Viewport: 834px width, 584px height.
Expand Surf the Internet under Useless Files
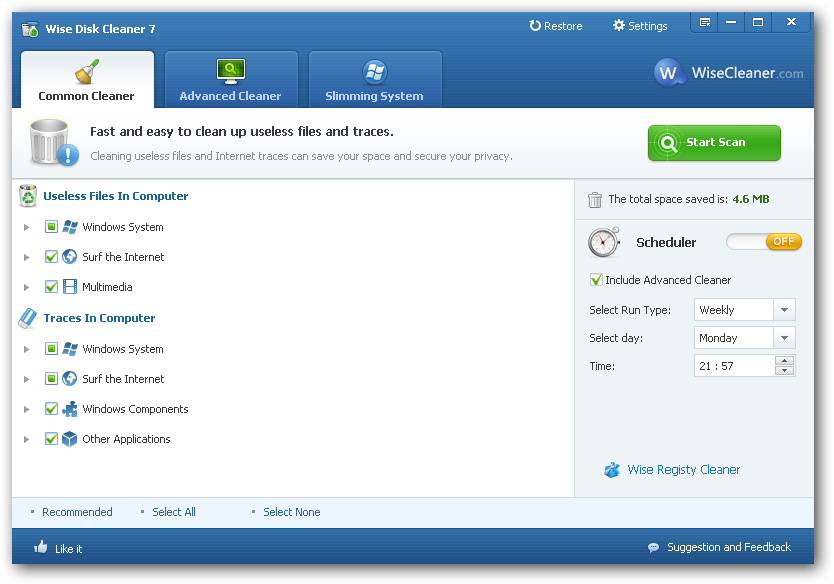[x=26, y=257]
